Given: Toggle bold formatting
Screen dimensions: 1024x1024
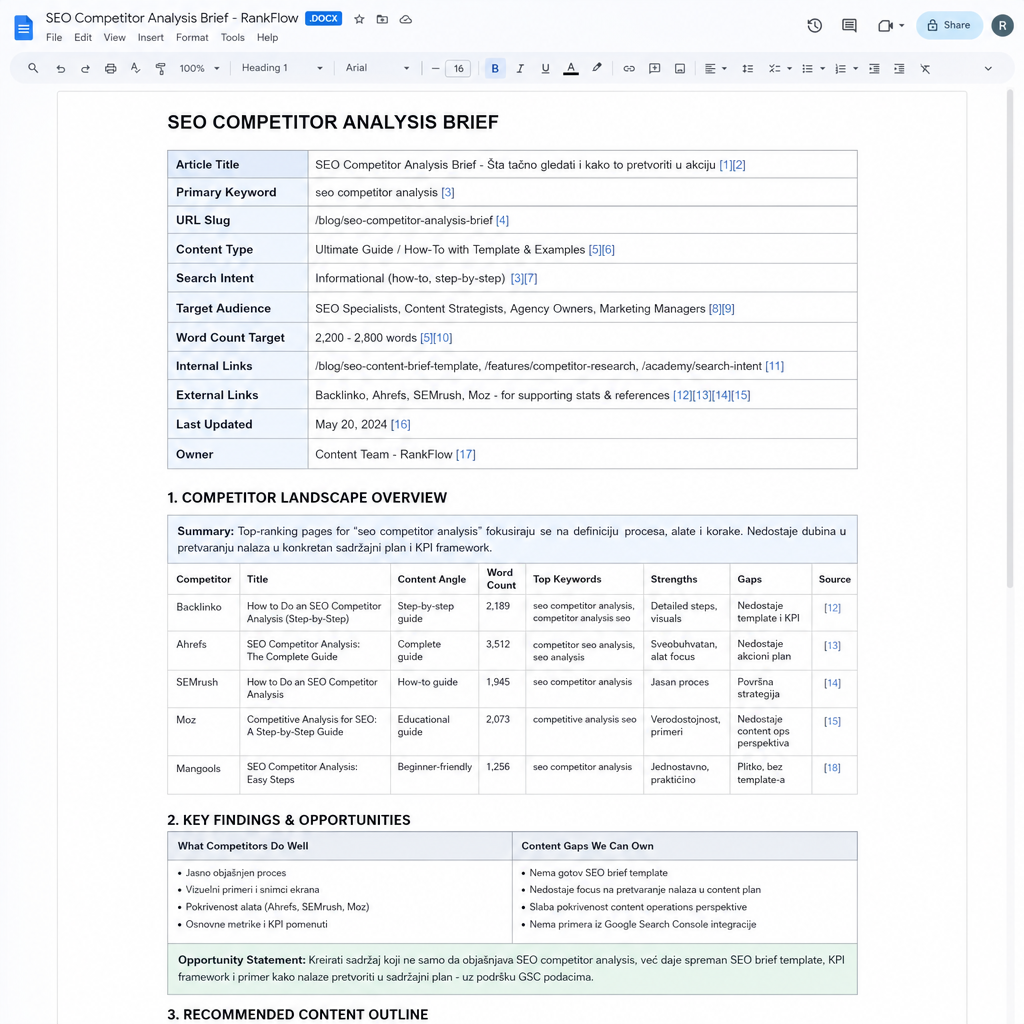Looking at the screenshot, I should [495, 68].
